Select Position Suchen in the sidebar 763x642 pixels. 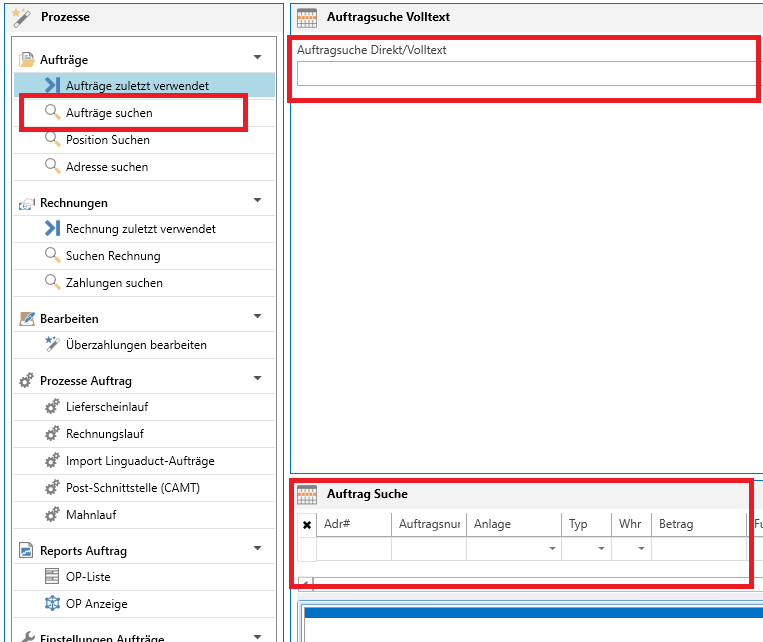click(108, 140)
